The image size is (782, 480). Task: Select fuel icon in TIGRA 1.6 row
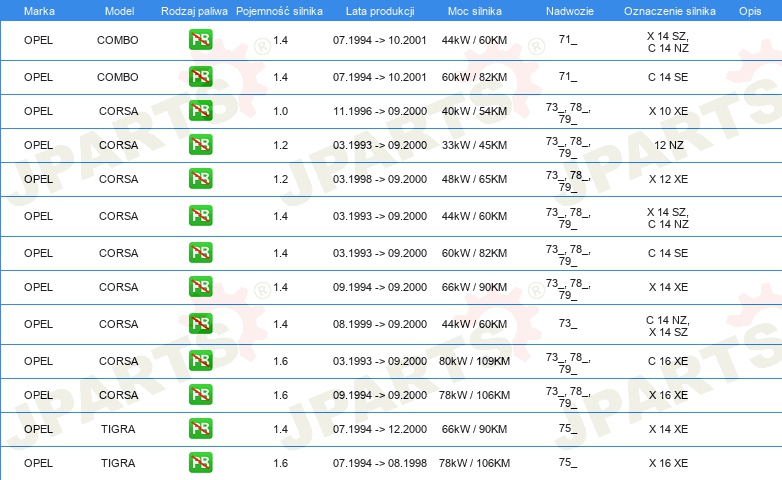tap(200, 462)
